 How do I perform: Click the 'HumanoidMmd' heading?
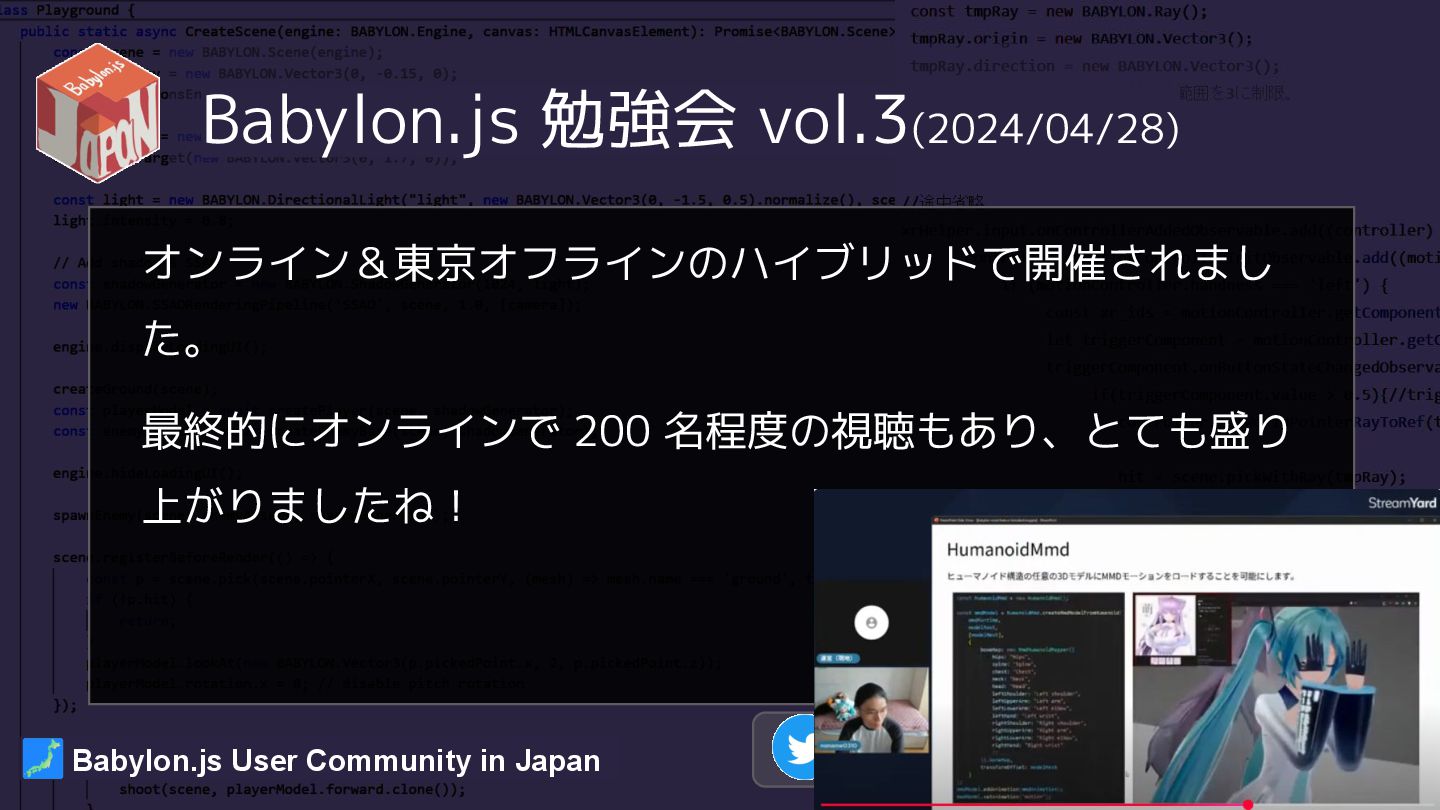(x=1007, y=549)
